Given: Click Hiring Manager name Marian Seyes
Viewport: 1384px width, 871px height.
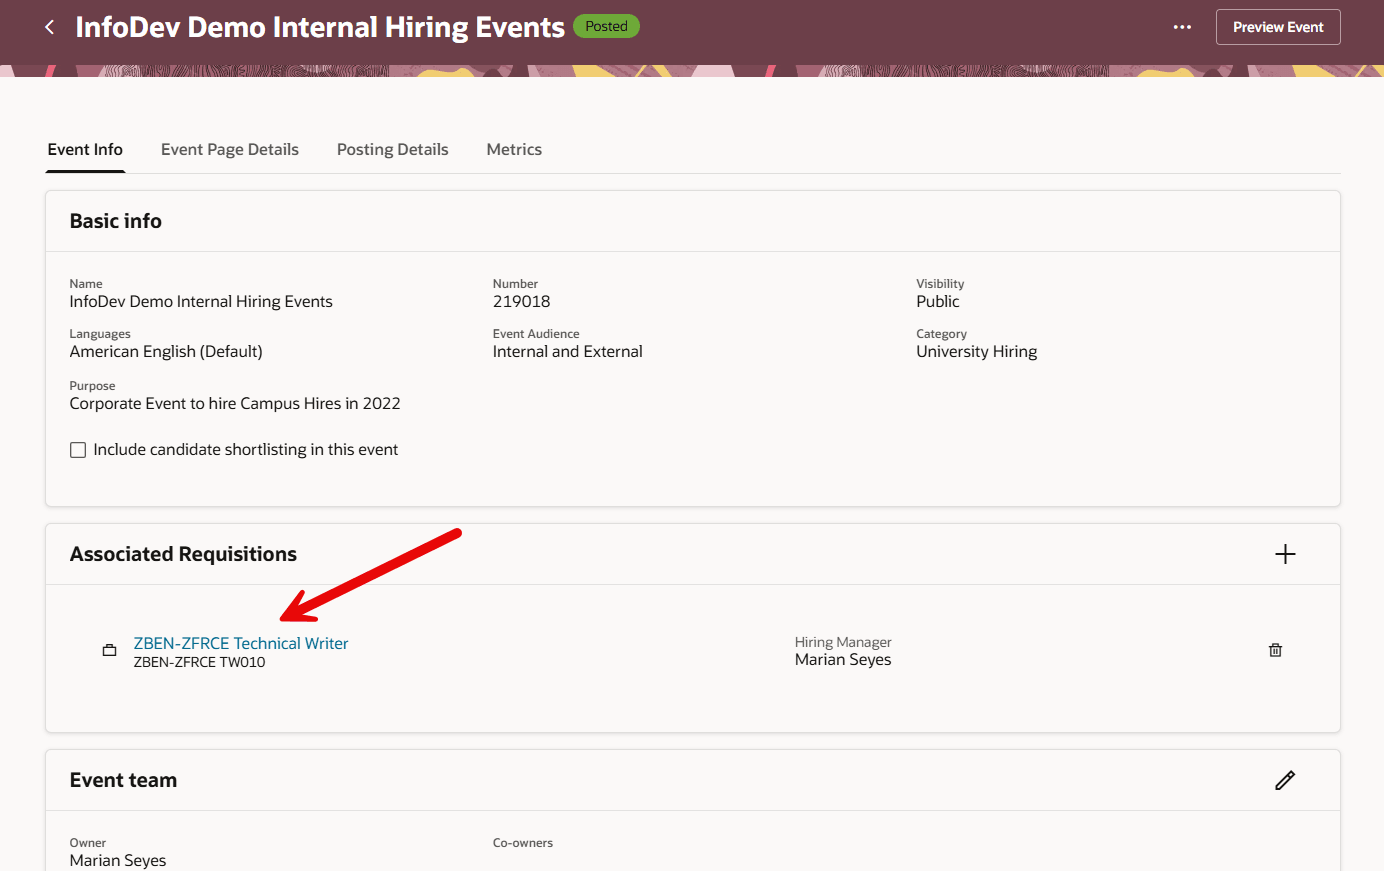Looking at the screenshot, I should pyautogui.click(x=843, y=660).
